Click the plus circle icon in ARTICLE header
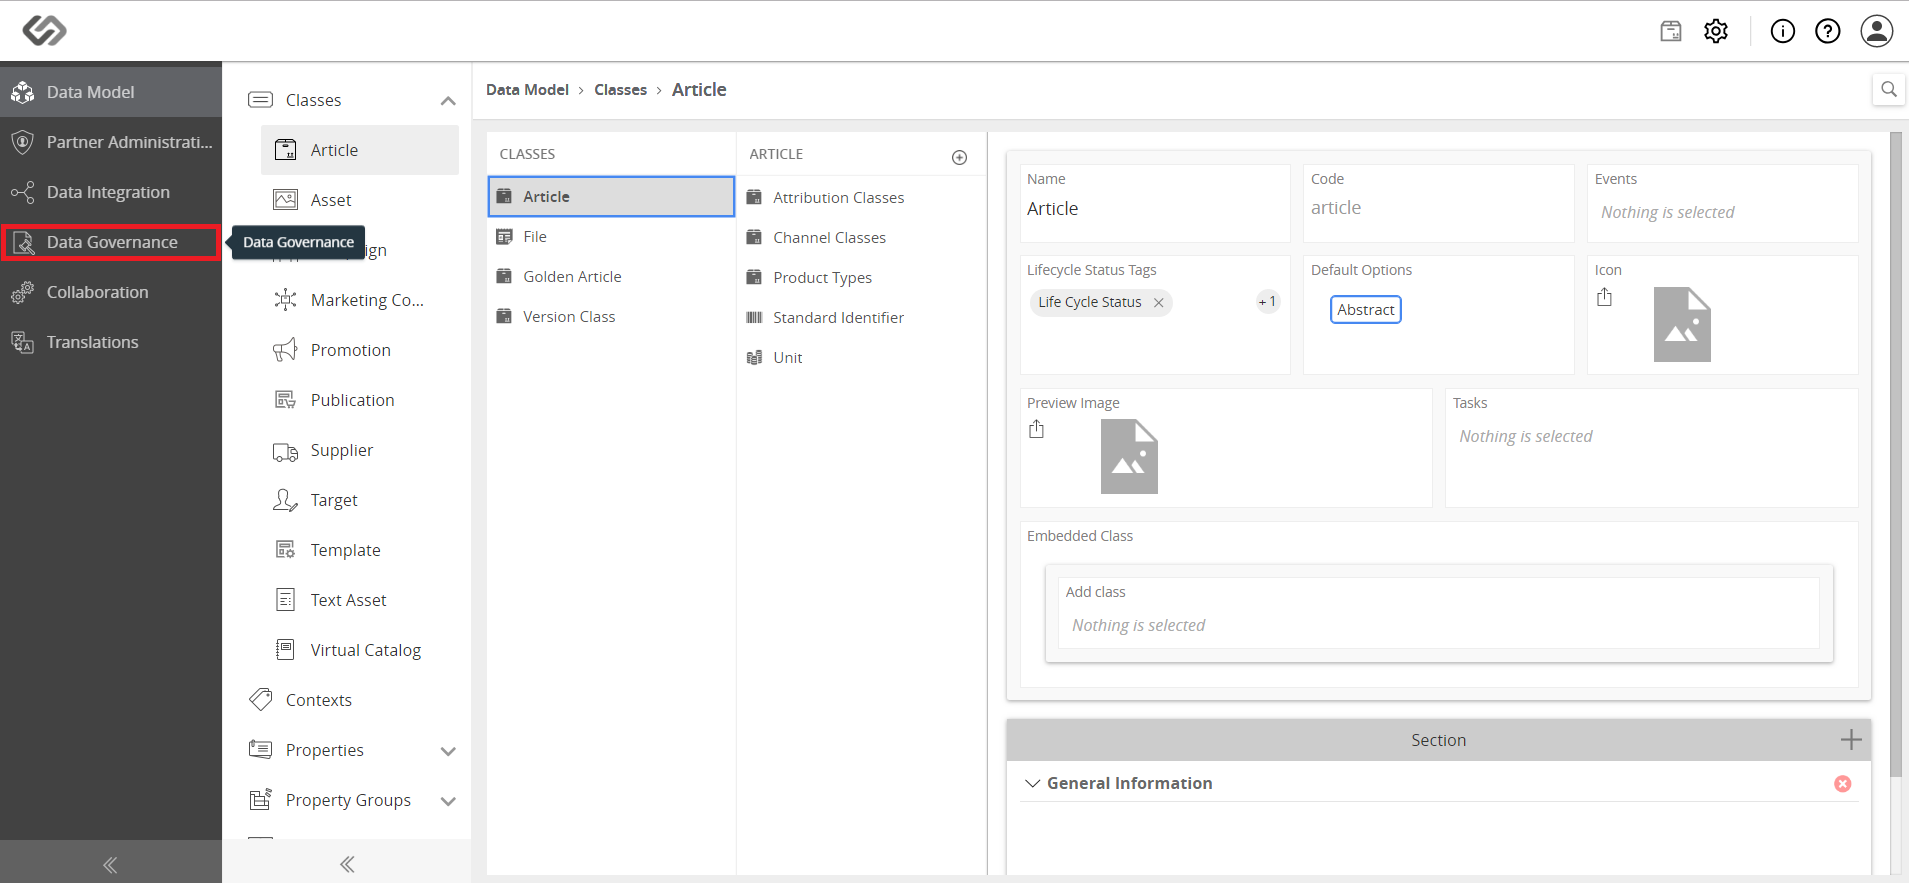This screenshot has width=1909, height=883. [959, 157]
